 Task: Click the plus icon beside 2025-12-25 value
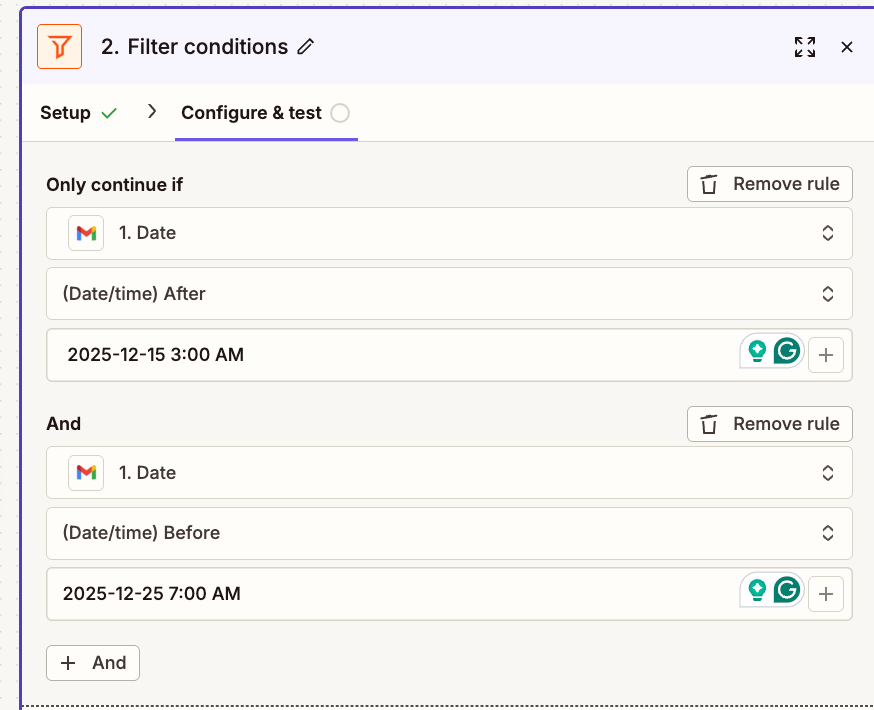pos(826,594)
